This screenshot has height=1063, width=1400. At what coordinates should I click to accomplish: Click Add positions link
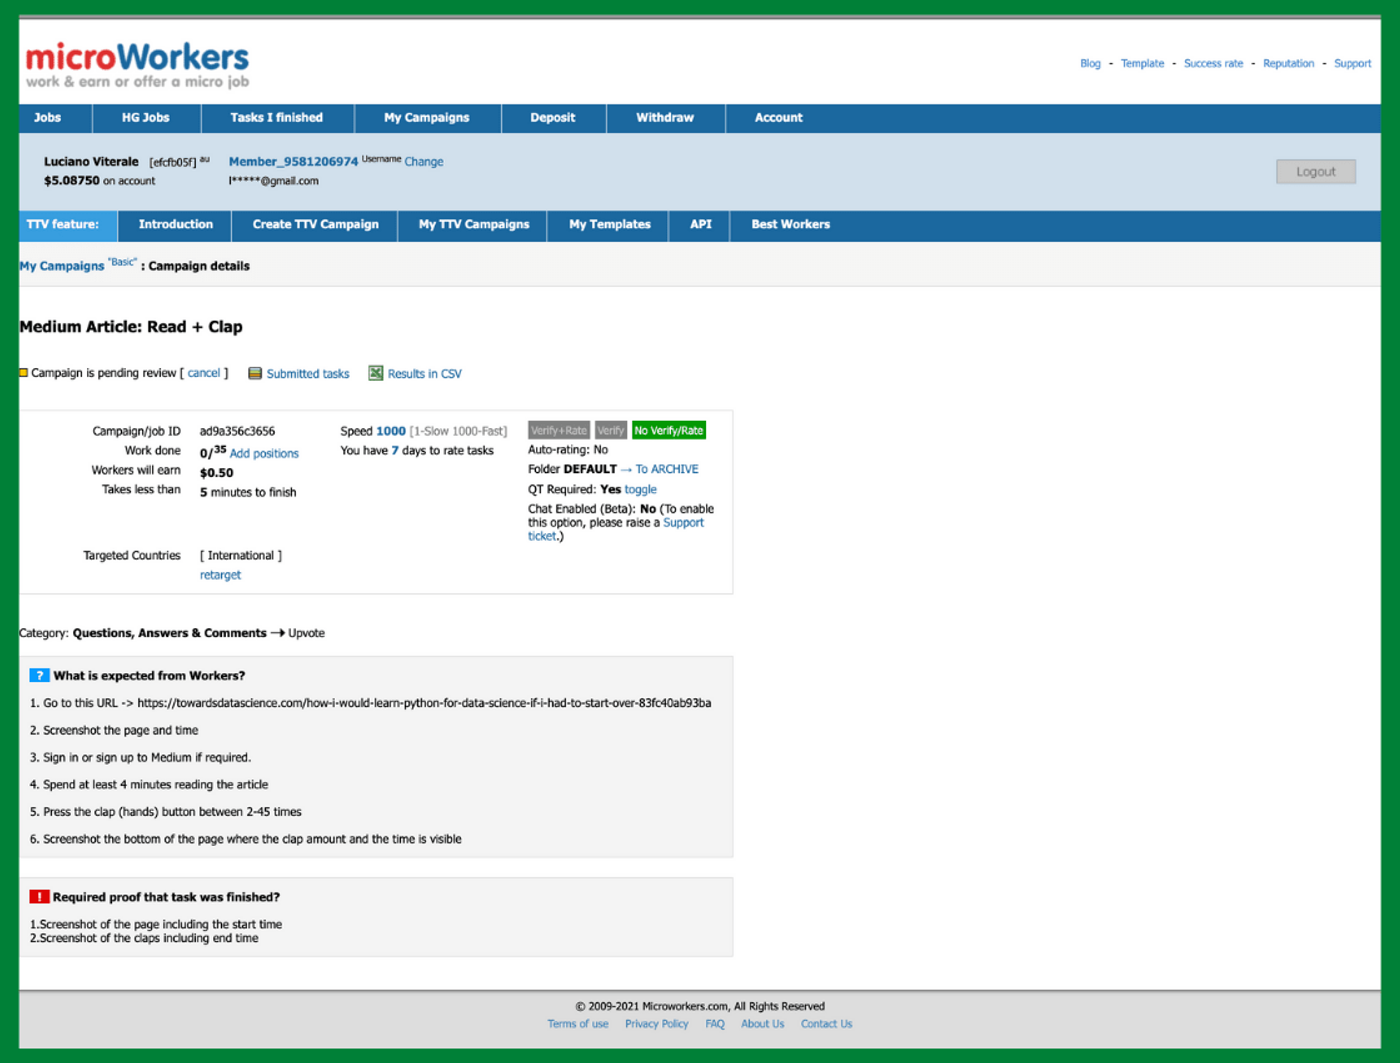(264, 454)
